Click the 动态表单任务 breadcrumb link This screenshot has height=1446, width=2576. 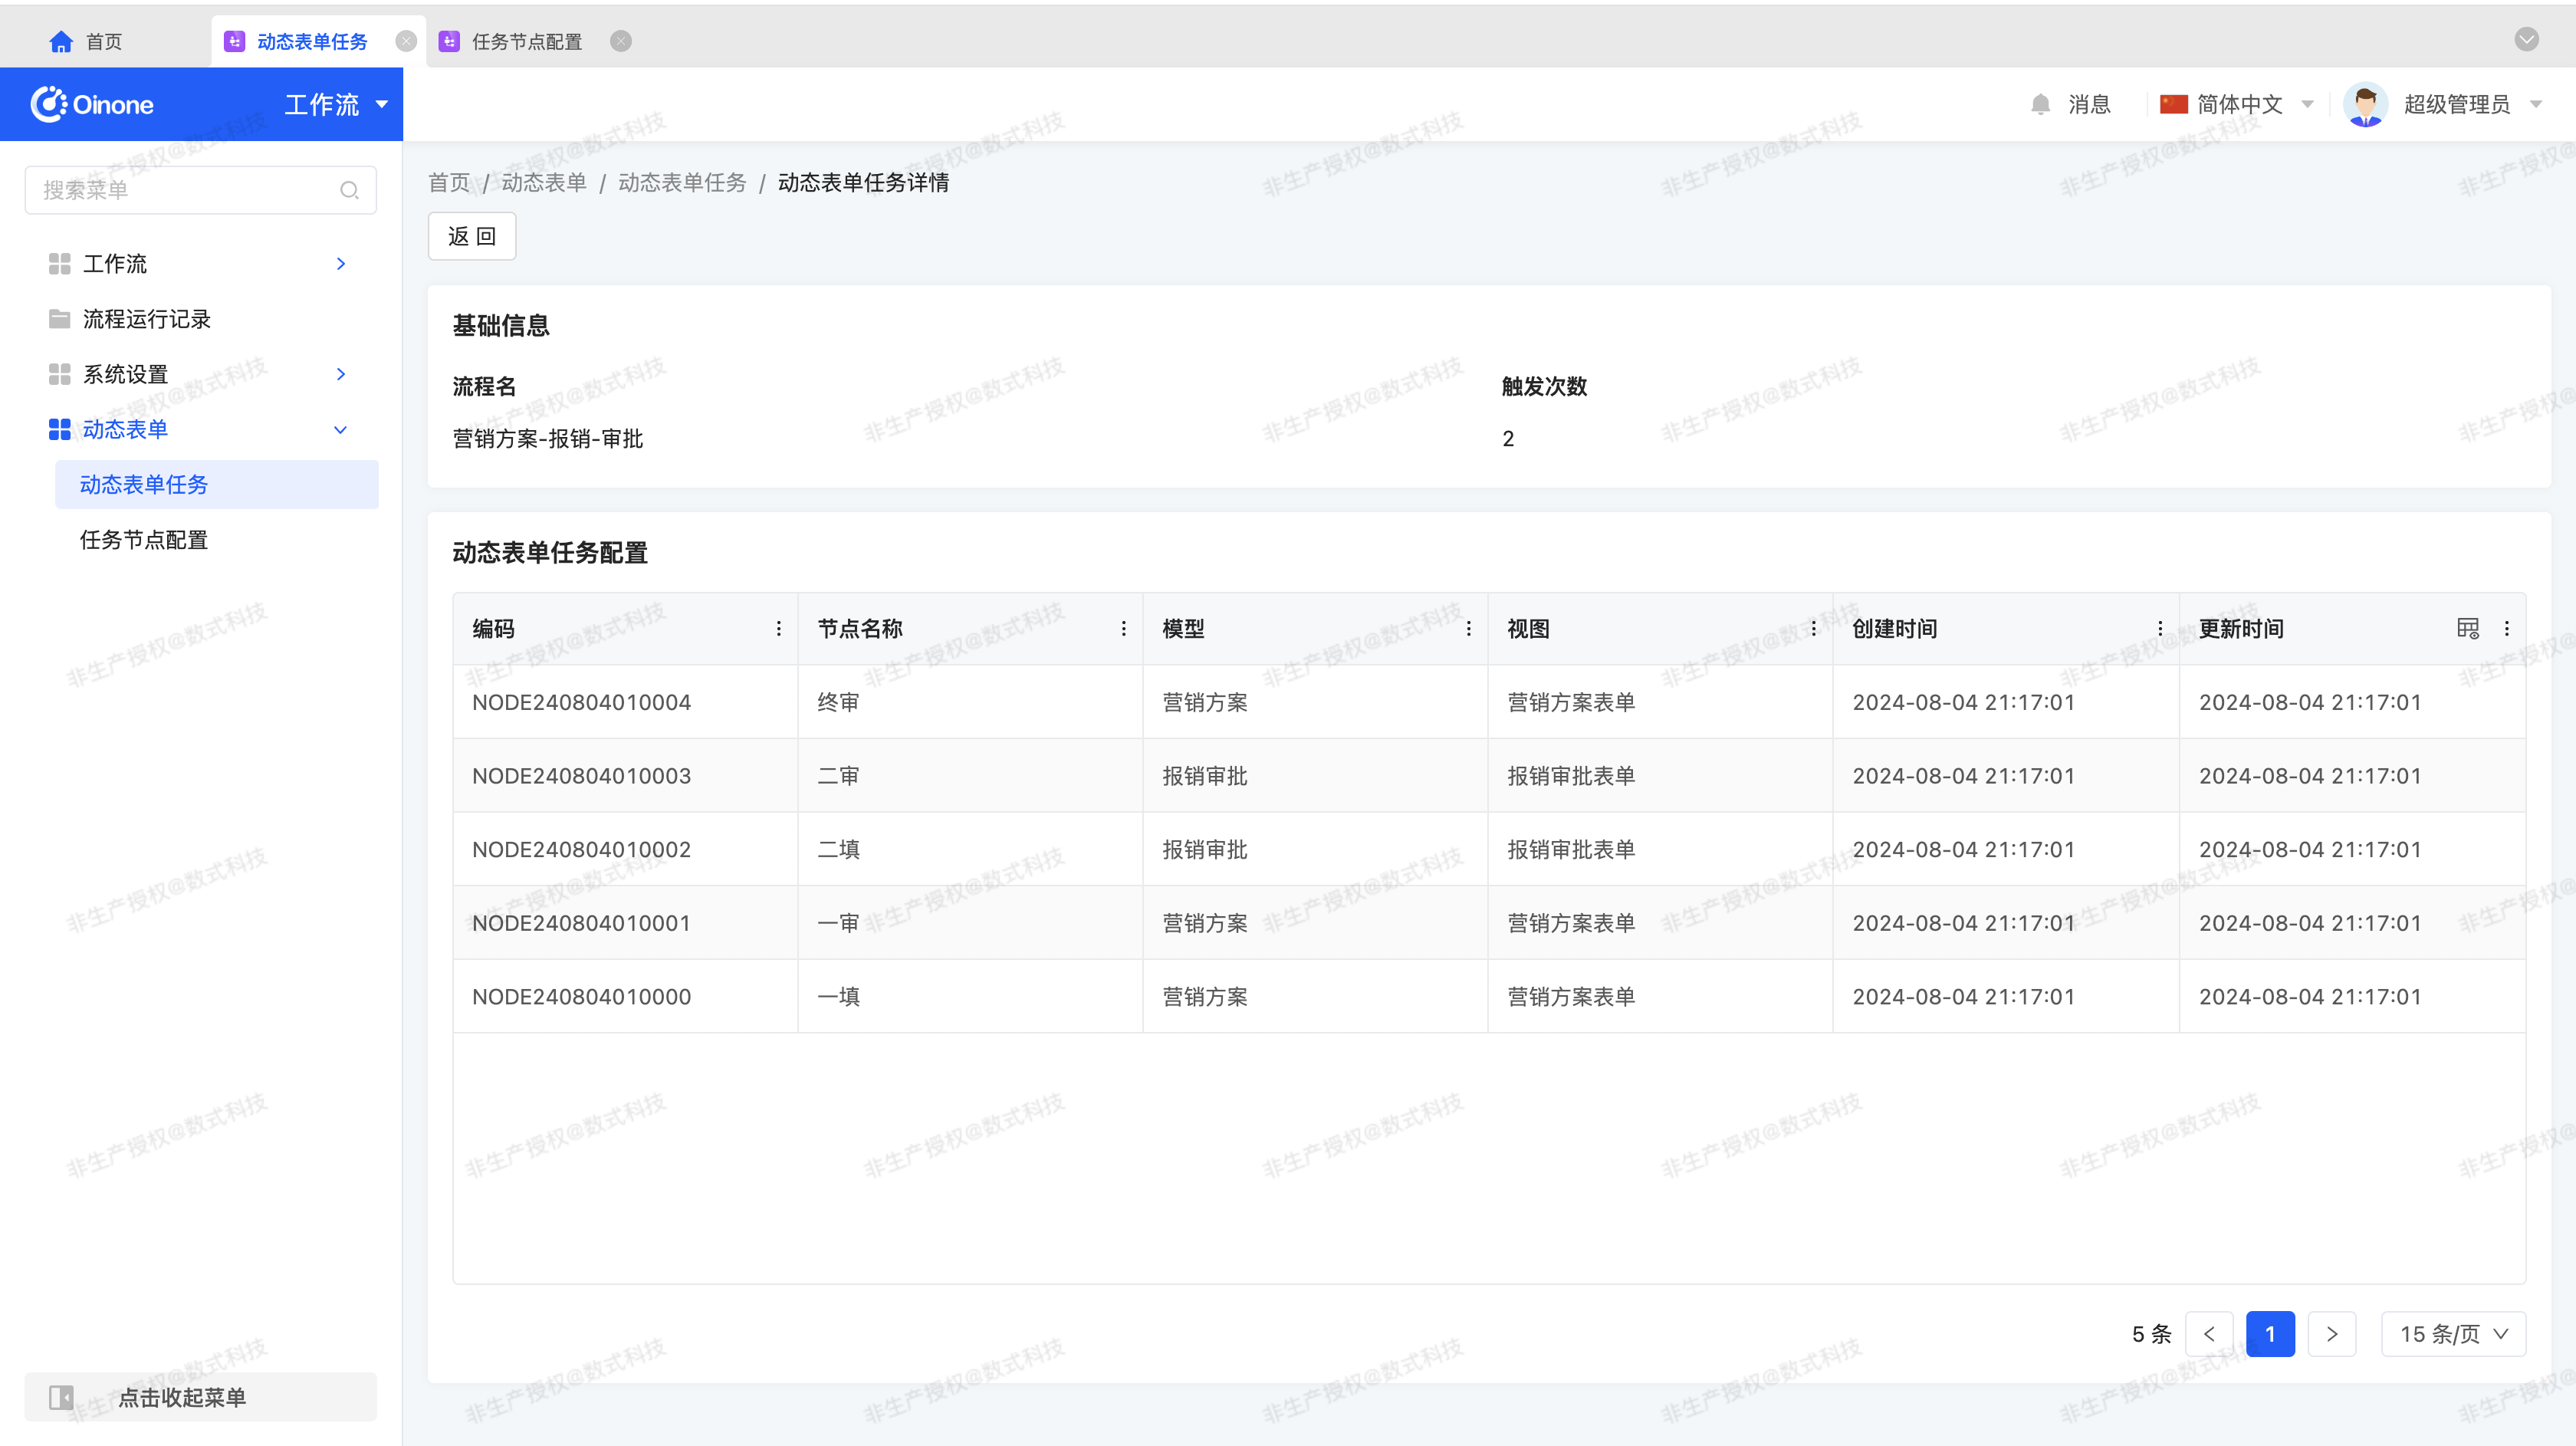[x=682, y=182]
